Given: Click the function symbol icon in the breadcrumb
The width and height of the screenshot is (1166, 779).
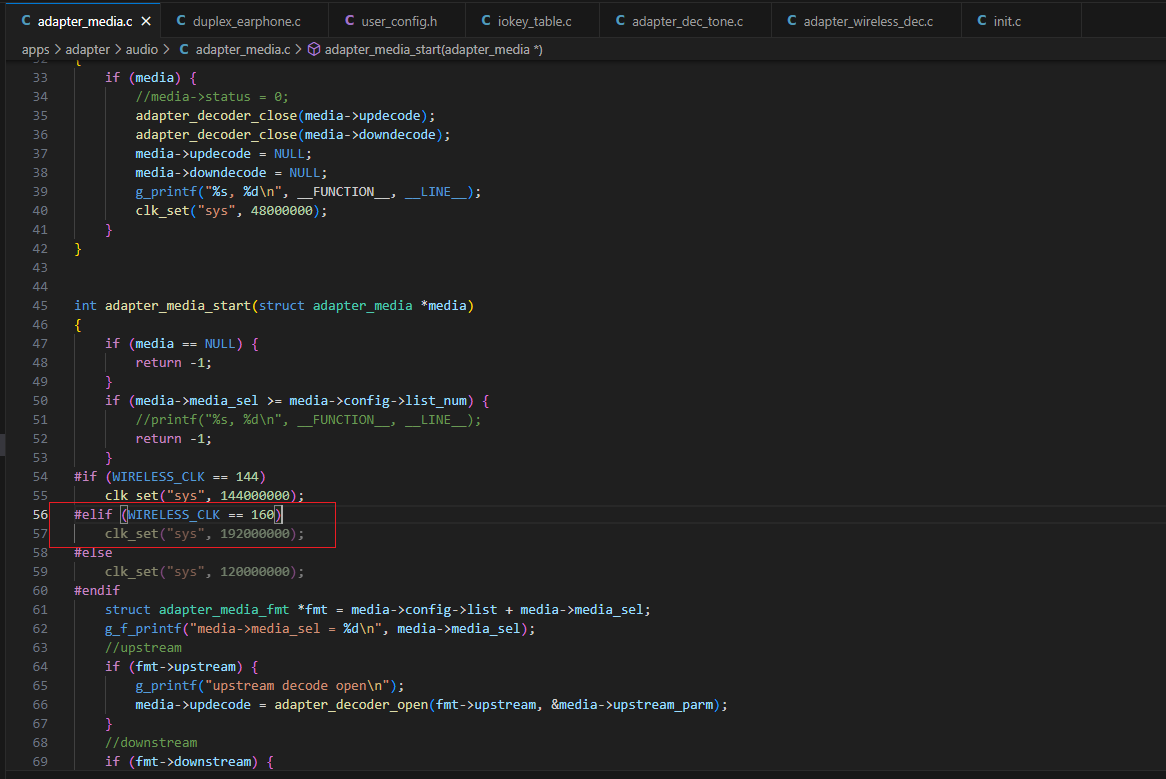Looking at the screenshot, I should pyautogui.click(x=314, y=49).
